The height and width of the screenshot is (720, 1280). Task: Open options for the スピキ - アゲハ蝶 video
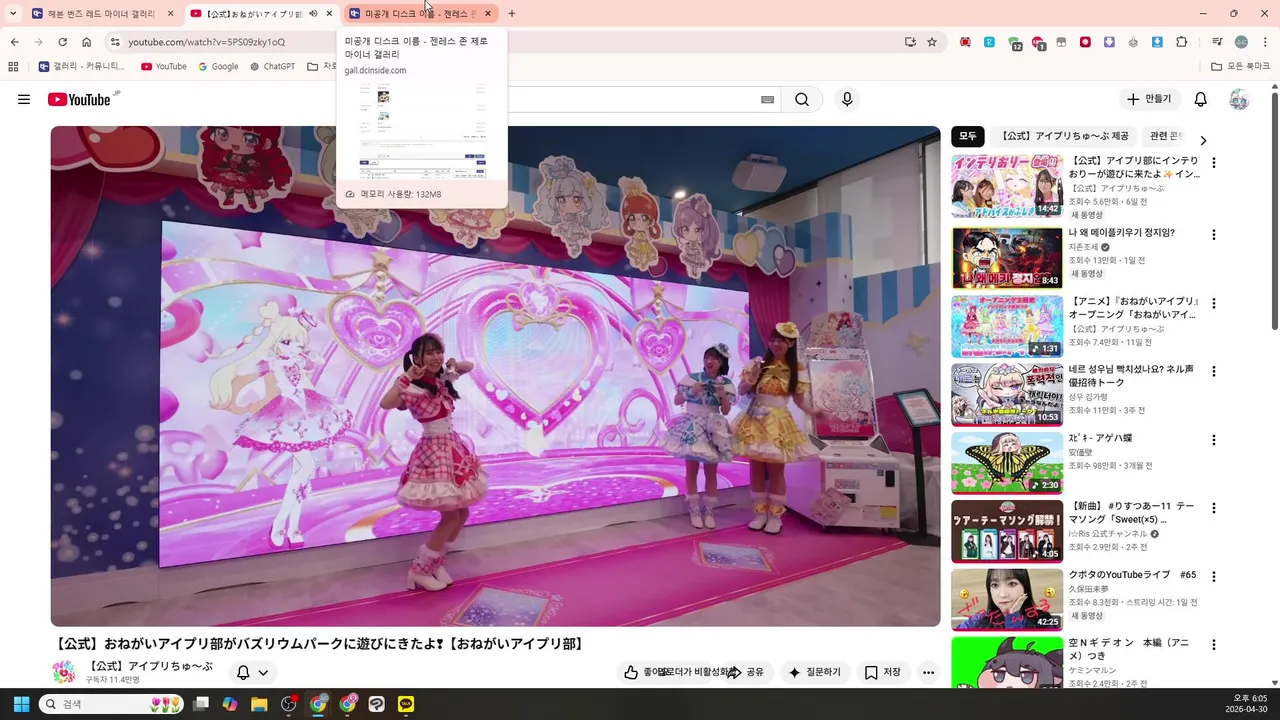1214,440
